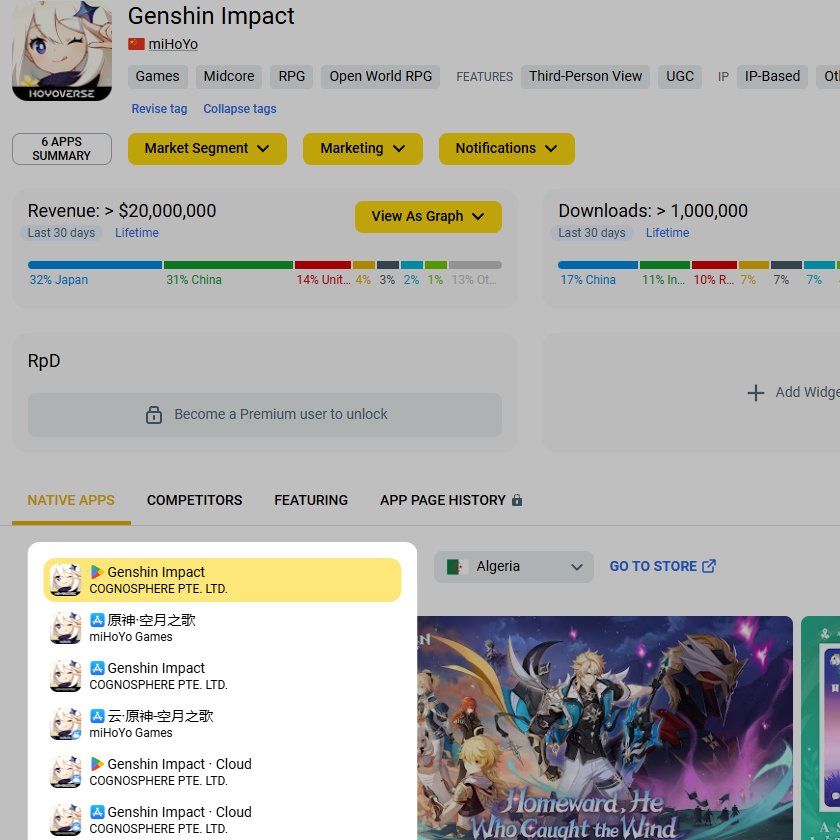The width and height of the screenshot is (840, 840).
Task: Switch Downloads to Lifetime
Action: pyautogui.click(x=667, y=233)
